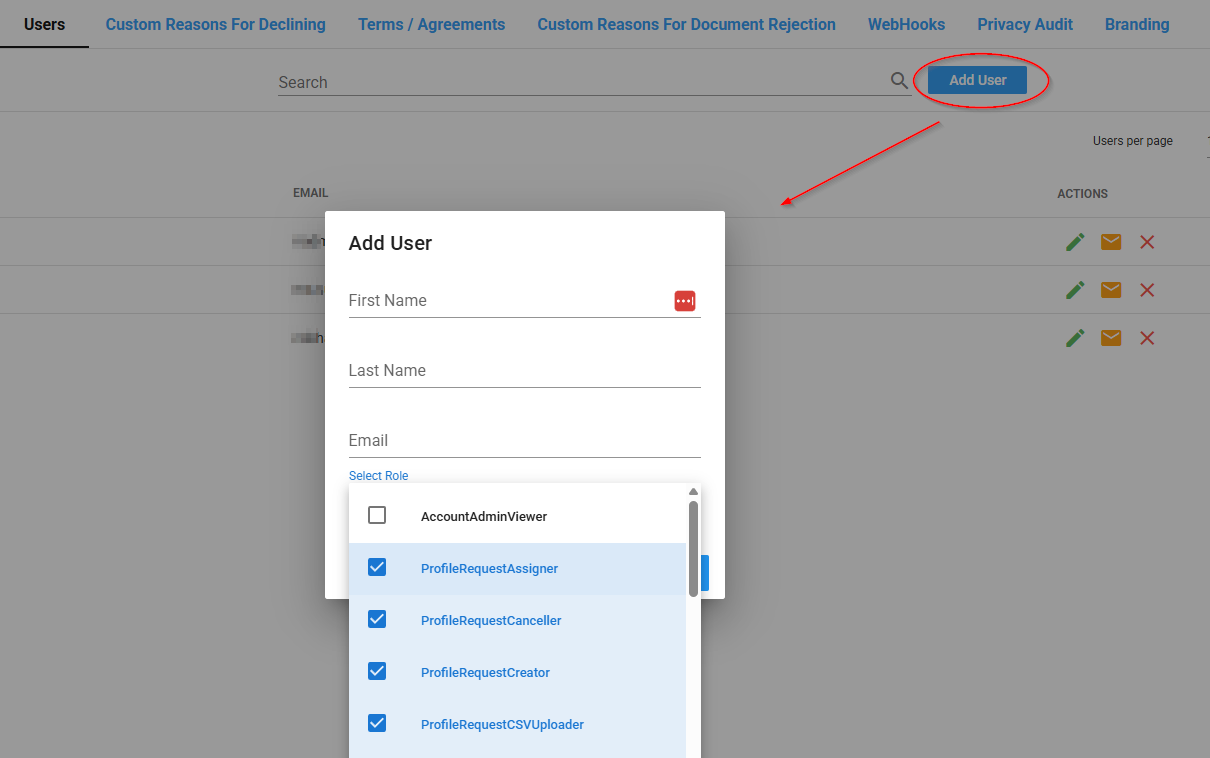Uncheck the ProfileRequestAssigner checkbox
The width and height of the screenshot is (1210, 758).
pyautogui.click(x=377, y=567)
